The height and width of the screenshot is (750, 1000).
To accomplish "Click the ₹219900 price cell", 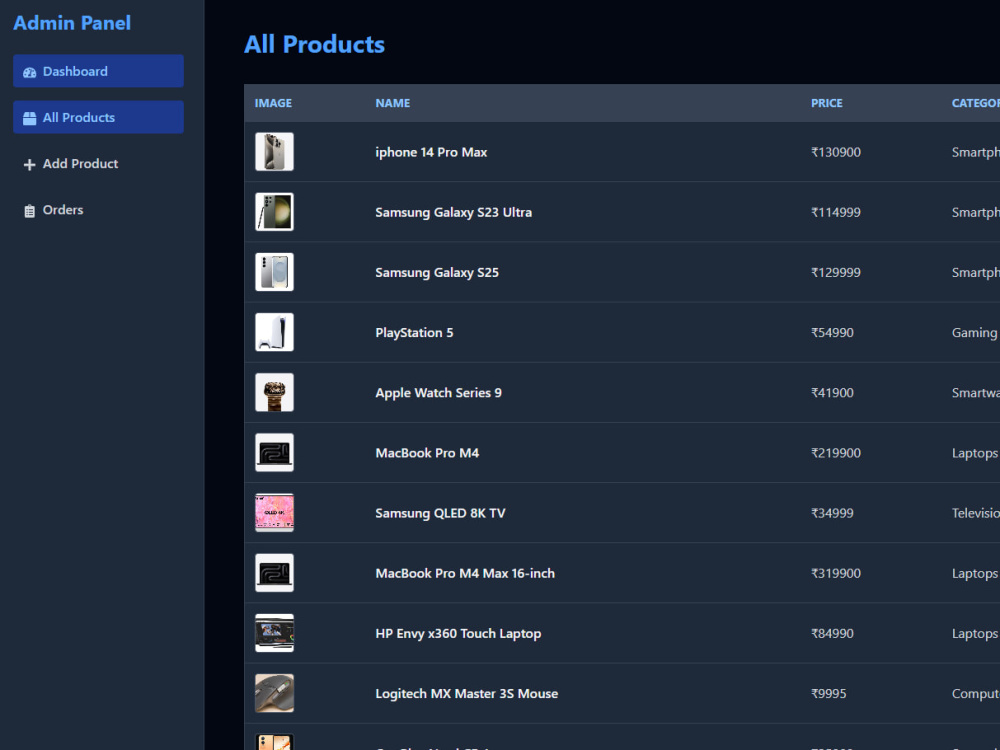I will tap(835, 453).
